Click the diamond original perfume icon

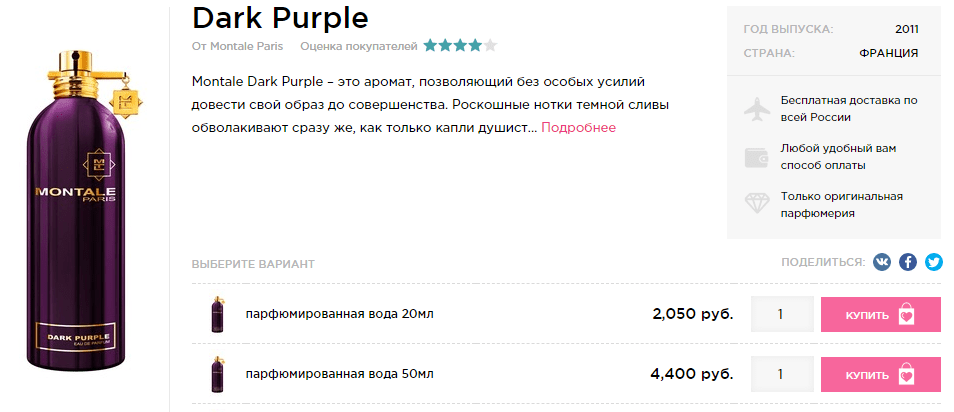coord(757,203)
